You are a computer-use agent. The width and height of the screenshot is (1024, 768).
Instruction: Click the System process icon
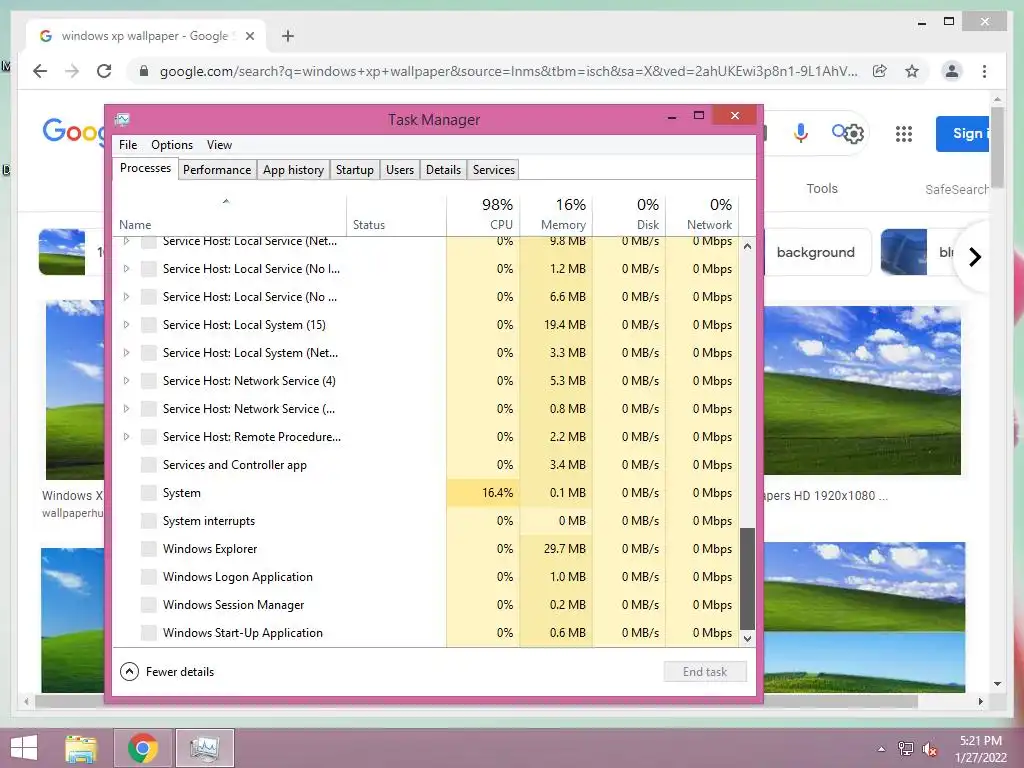click(x=149, y=493)
